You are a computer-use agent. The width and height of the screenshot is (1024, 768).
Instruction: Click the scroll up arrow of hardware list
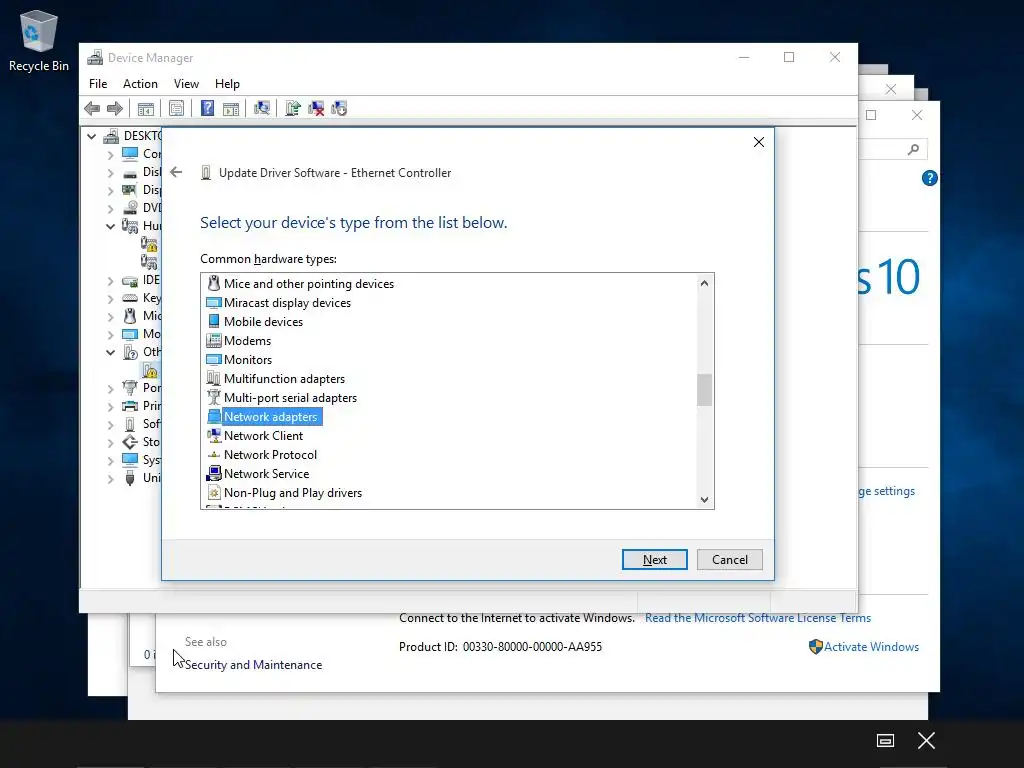(x=704, y=283)
